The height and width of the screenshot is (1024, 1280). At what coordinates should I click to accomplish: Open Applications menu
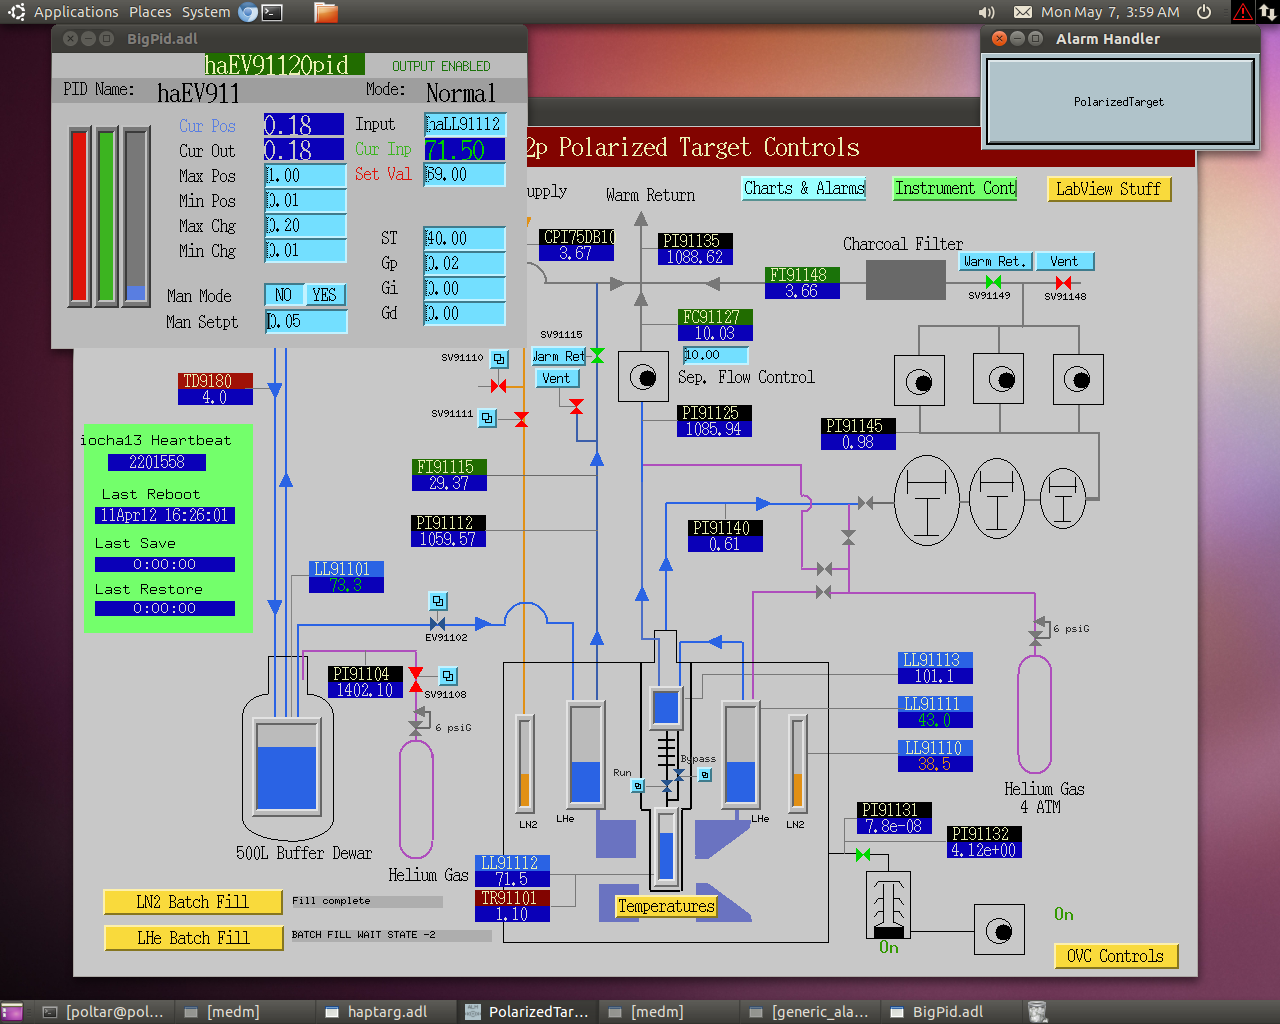76,12
